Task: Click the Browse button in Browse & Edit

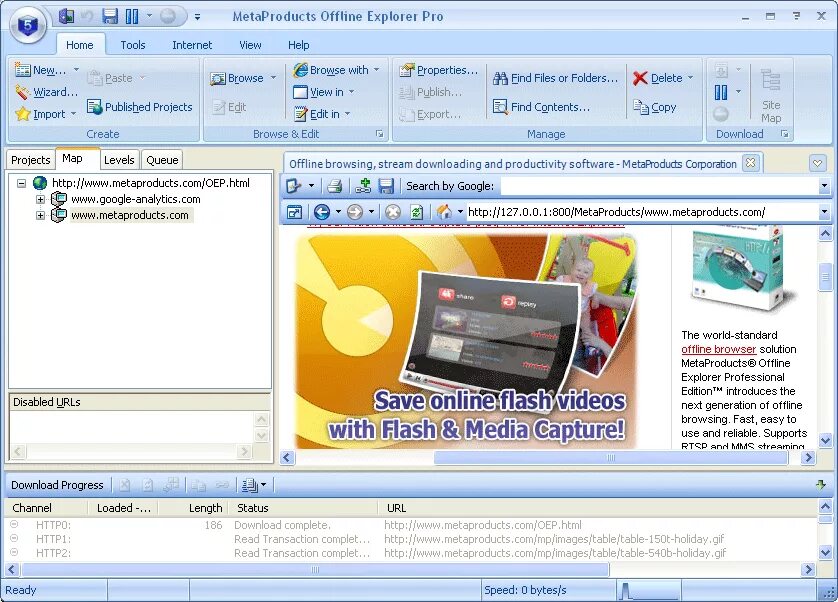Action: (x=237, y=78)
